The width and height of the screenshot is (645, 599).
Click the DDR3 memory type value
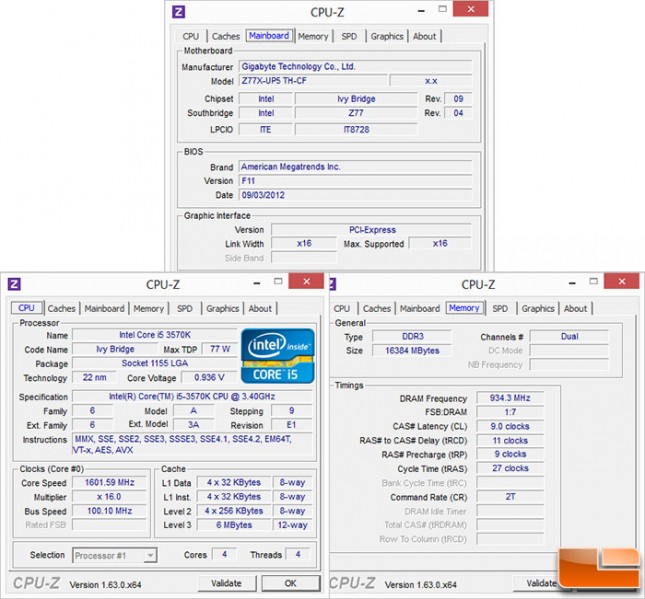[412, 337]
